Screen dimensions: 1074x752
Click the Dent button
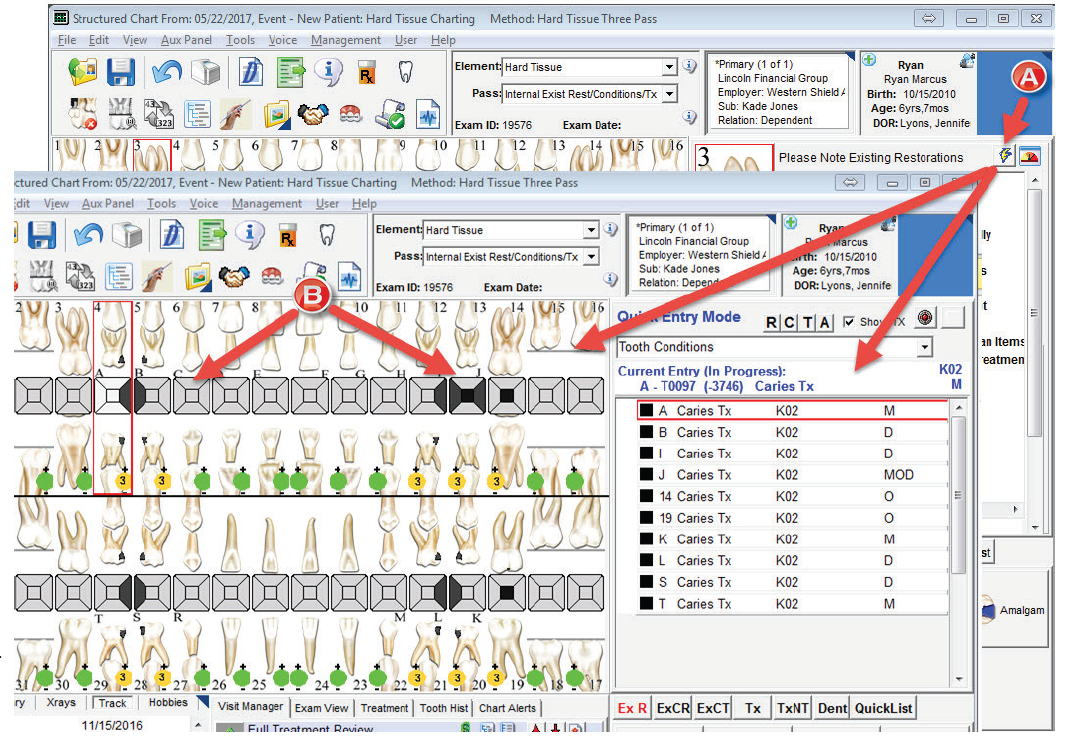832,708
